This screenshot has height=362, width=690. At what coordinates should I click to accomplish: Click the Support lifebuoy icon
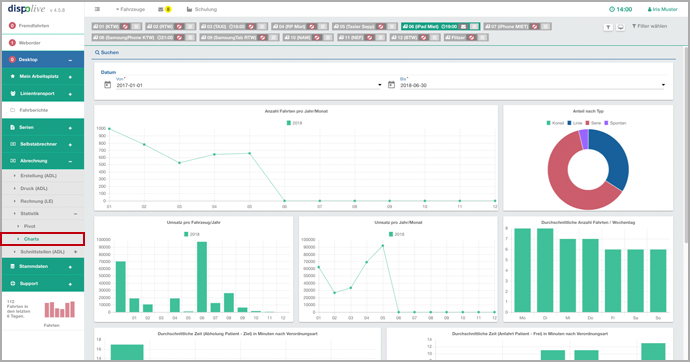[x=12, y=283]
